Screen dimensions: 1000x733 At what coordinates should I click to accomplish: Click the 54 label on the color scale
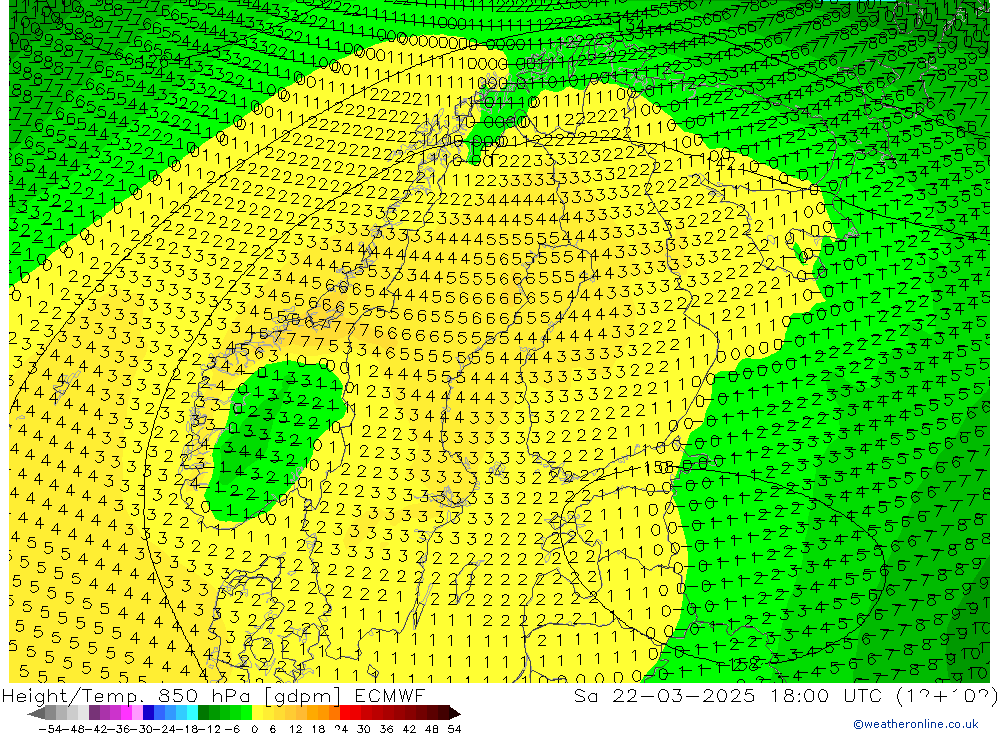(454, 728)
